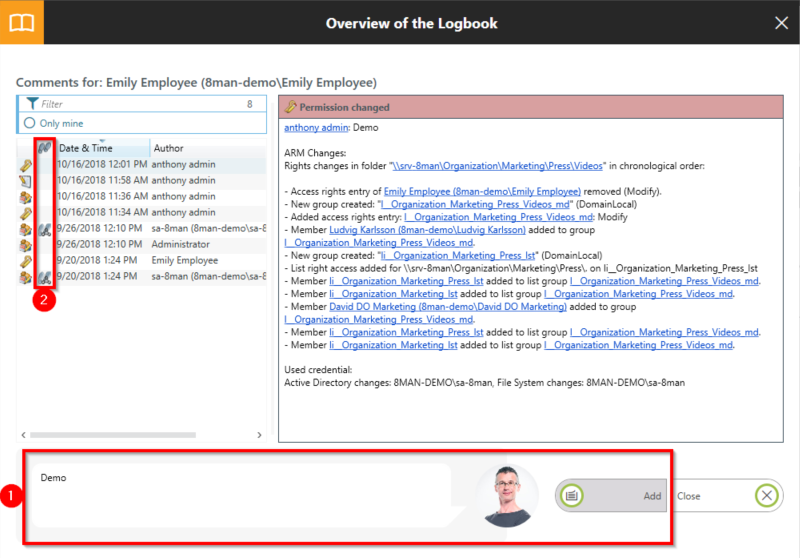
Task: Click the key icon for 12:01 PM entry
Action: pos(26,165)
